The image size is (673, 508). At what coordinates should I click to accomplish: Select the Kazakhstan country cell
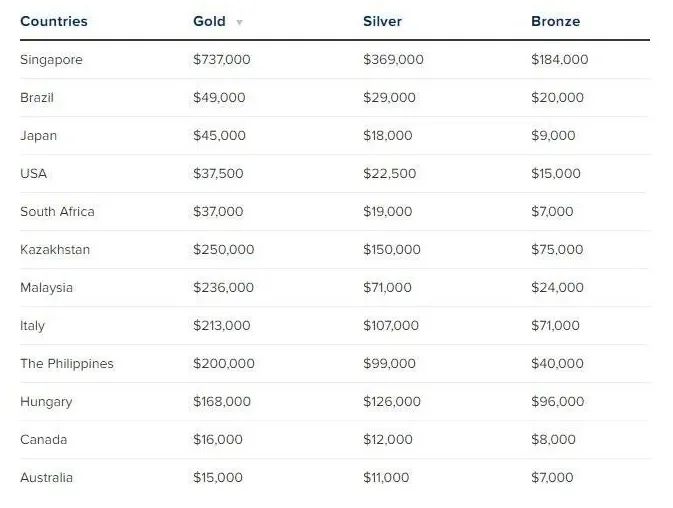55,249
